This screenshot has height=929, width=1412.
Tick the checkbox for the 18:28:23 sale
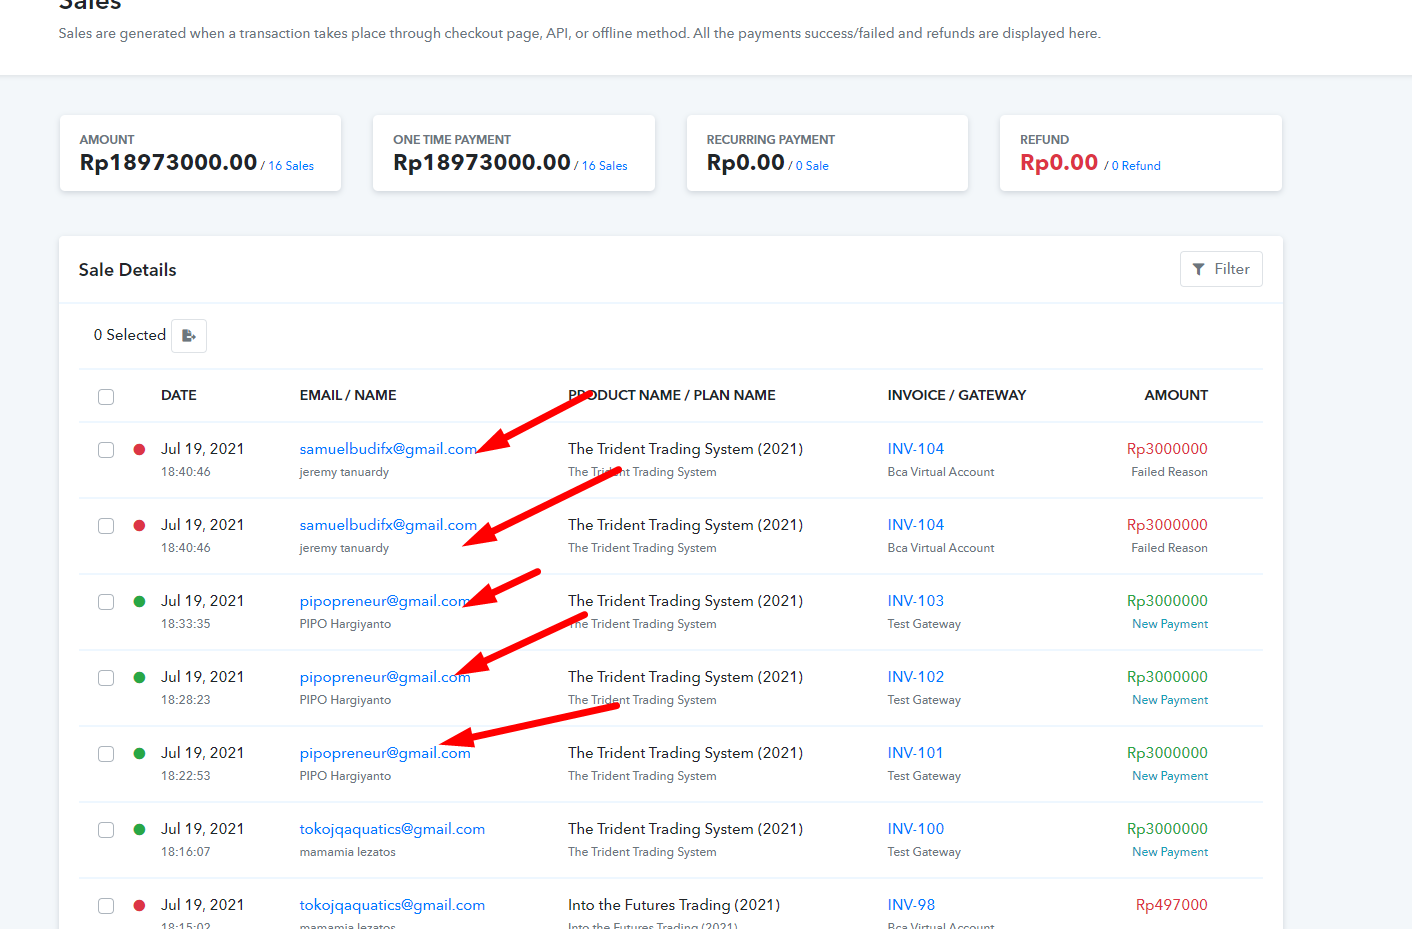click(106, 678)
